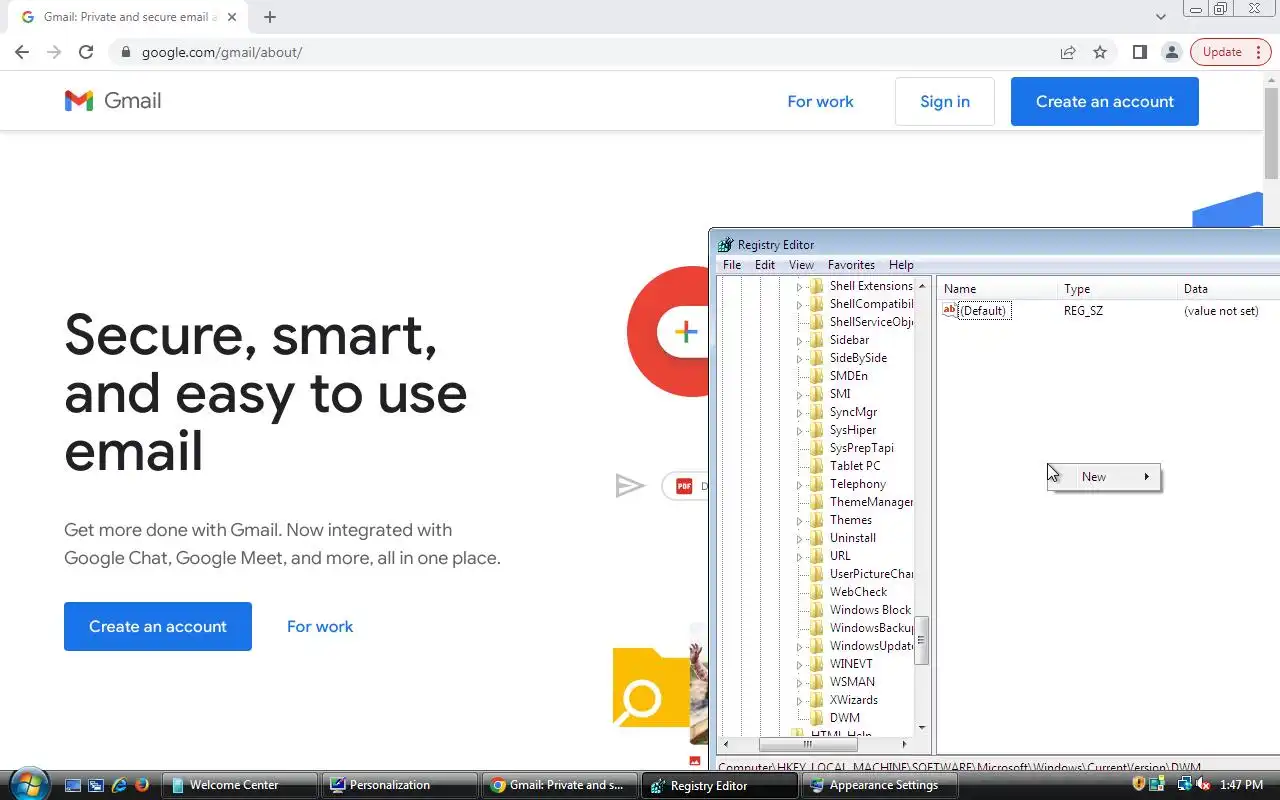Launch Internet Explorer from quick launch
This screenshot has height=800, width=1280.
(x=119, y=786)
